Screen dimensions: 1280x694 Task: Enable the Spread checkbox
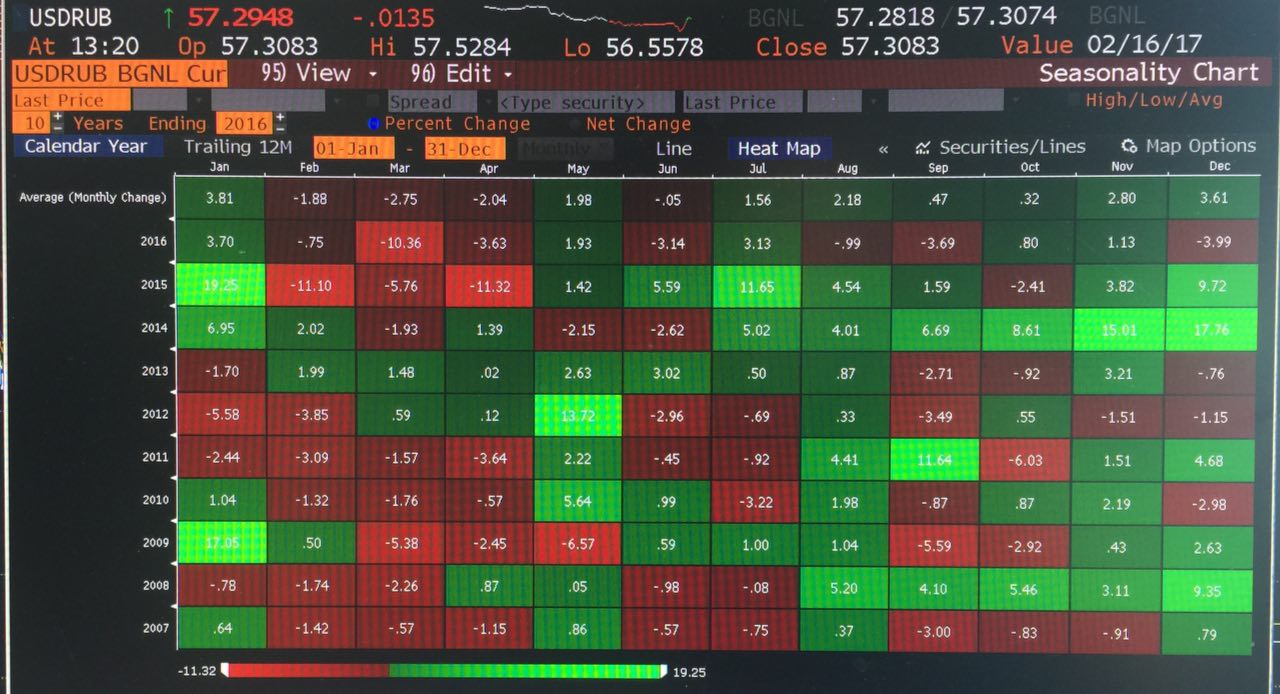point(374,101)
